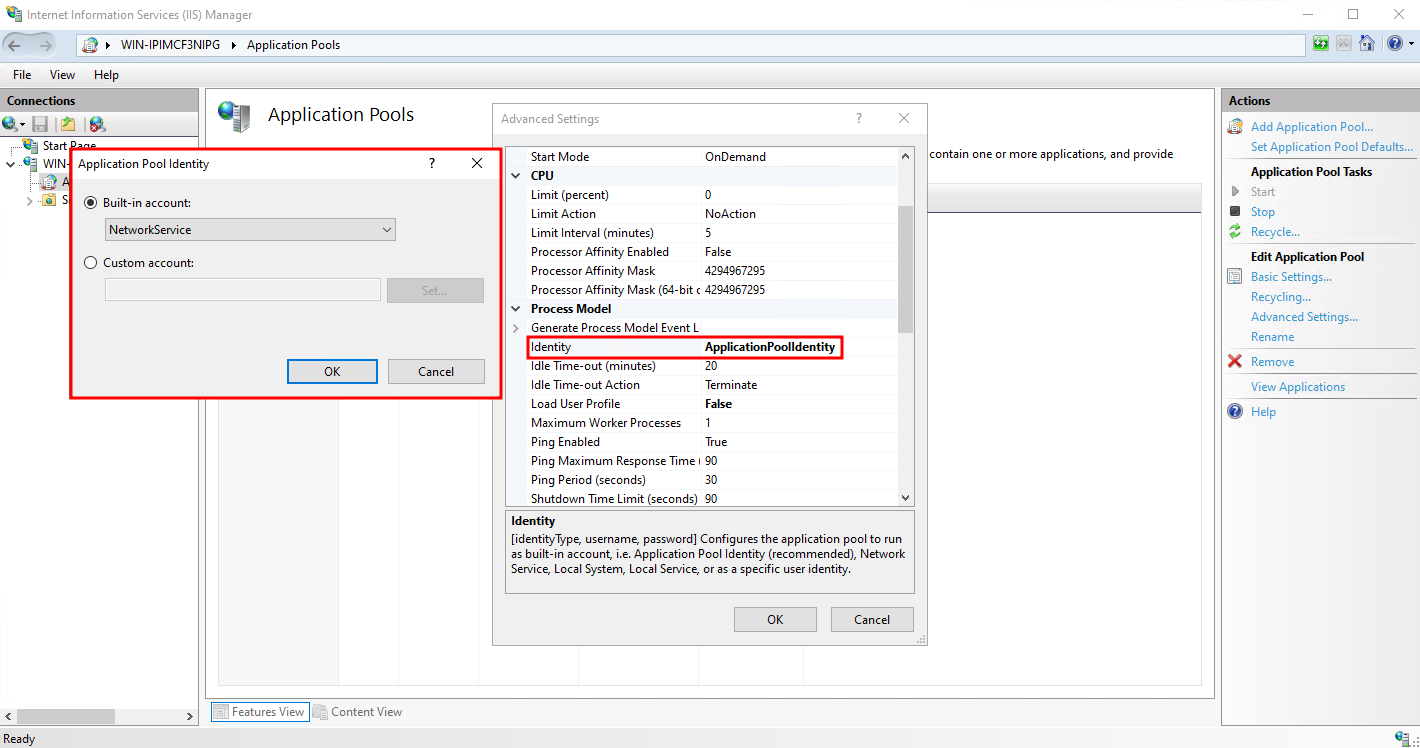Click the Stop loading icon in address bar
Viewport: 1420px width, 748px height.
pyautogui.click(x=1344, y=44)
